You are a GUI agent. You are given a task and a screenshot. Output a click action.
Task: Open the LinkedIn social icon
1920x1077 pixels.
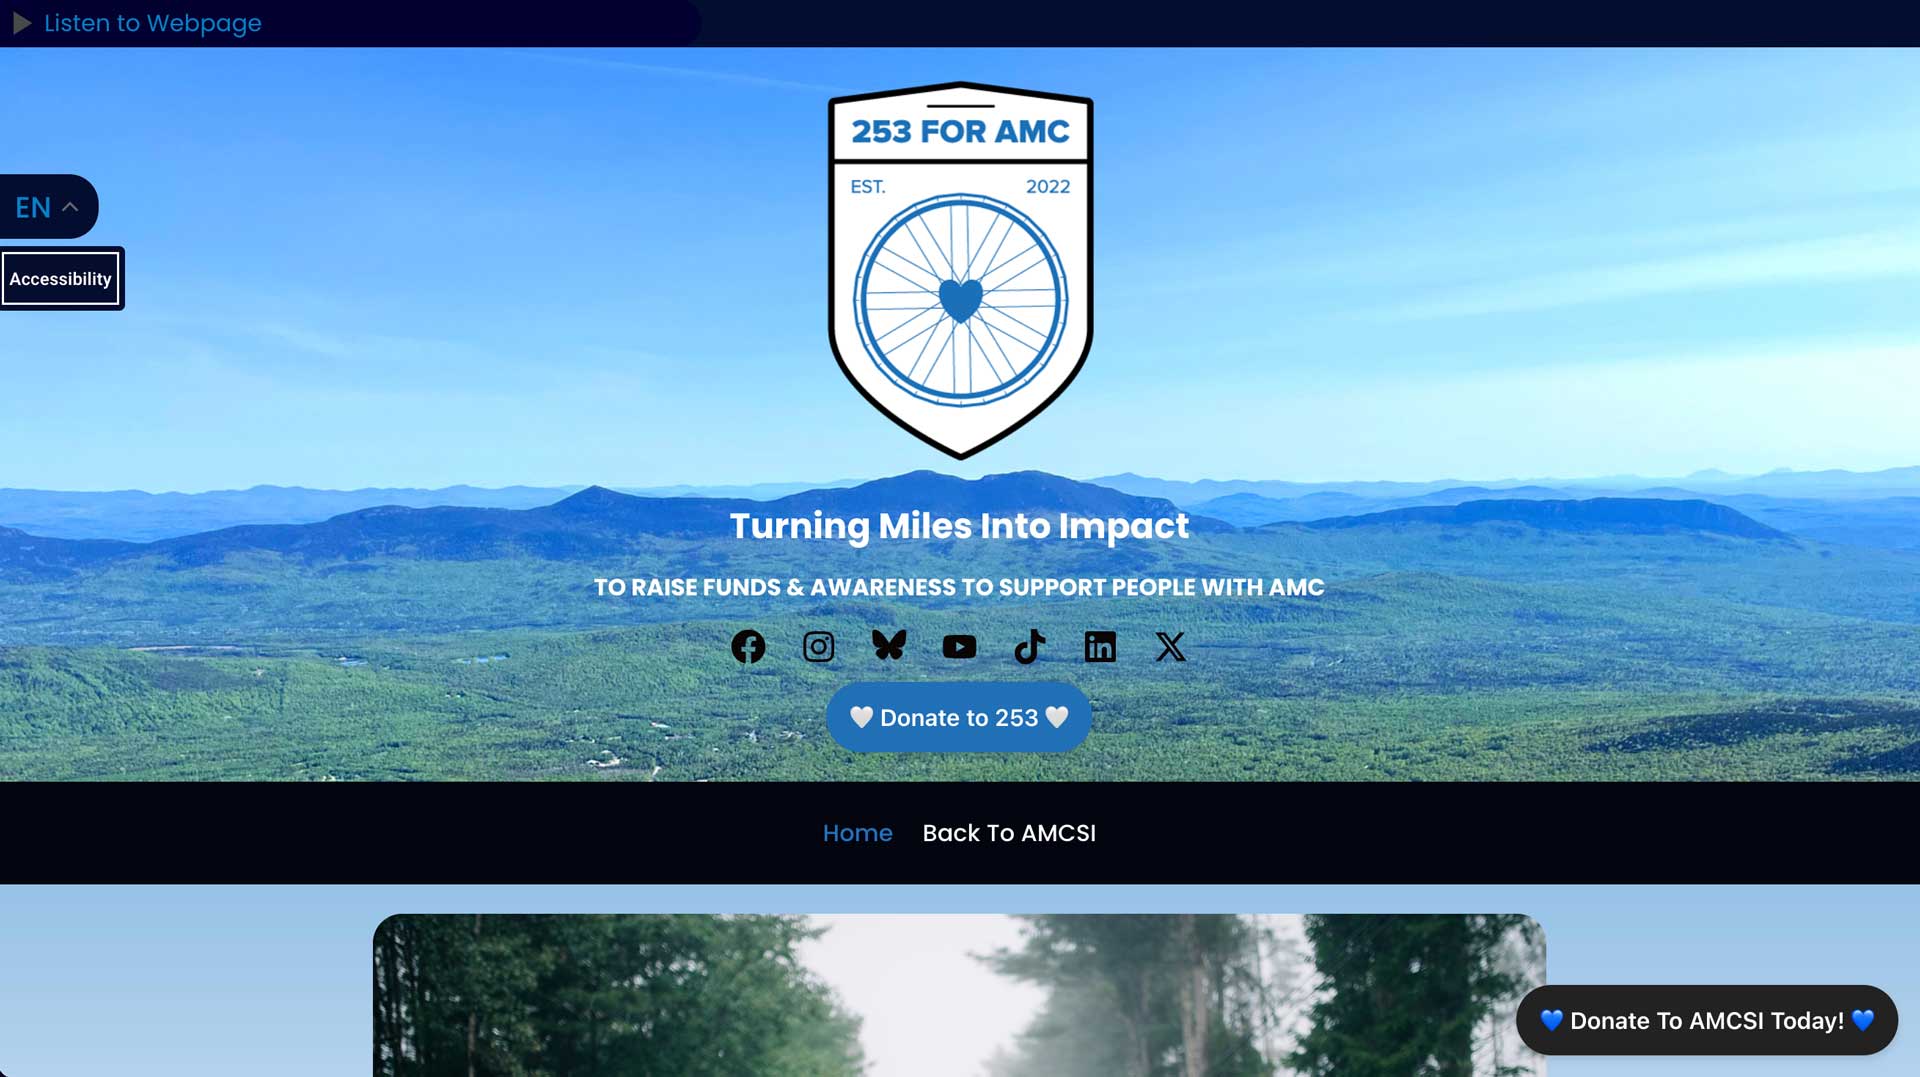pyautogui.click(x=1100, y=647)
